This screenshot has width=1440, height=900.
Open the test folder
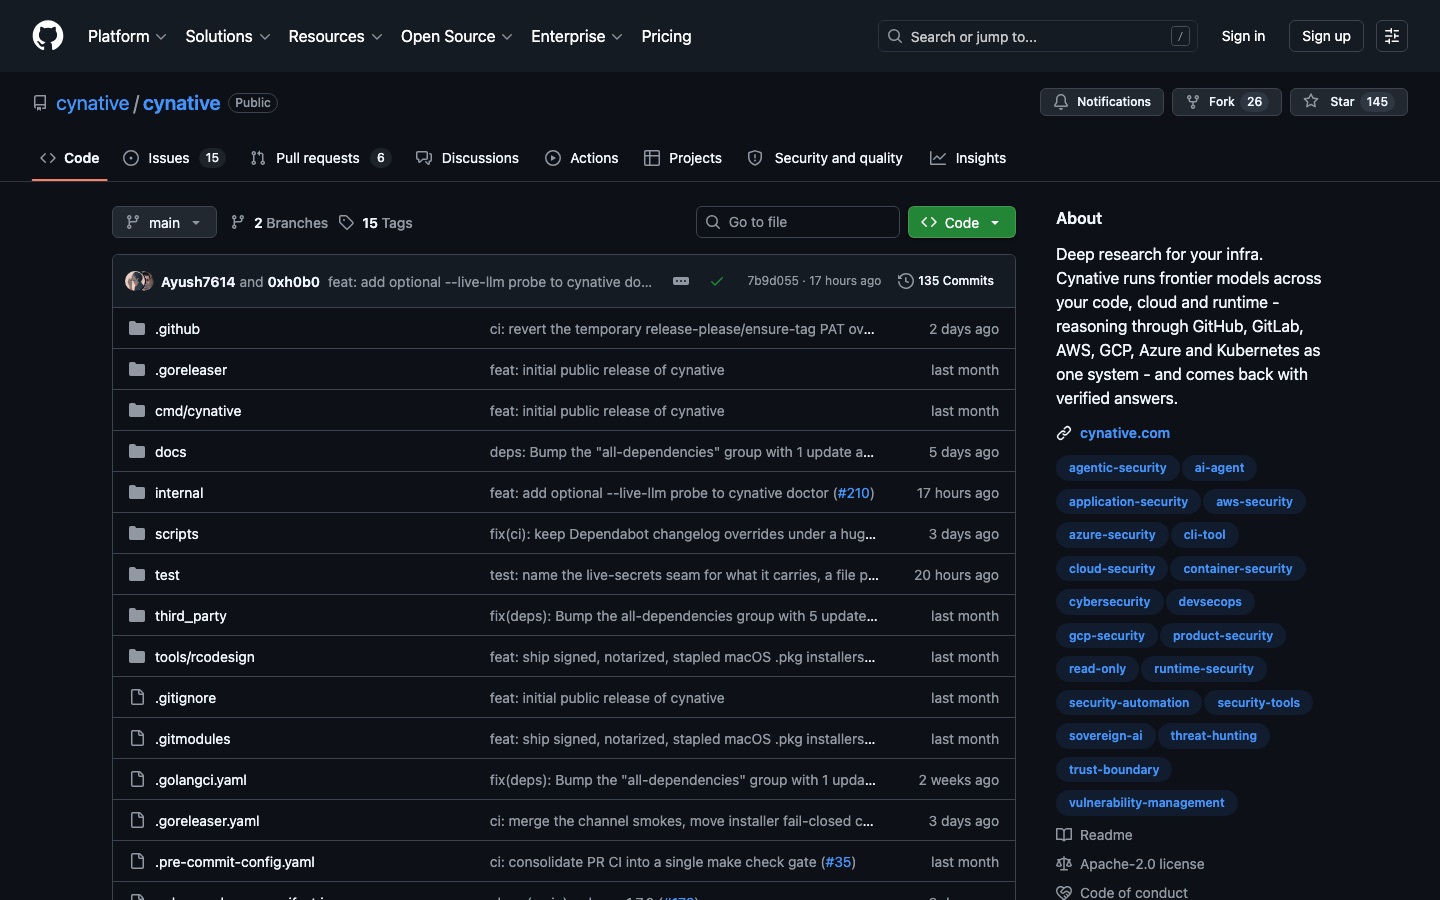pyautogui.click(x=167, y=575)
